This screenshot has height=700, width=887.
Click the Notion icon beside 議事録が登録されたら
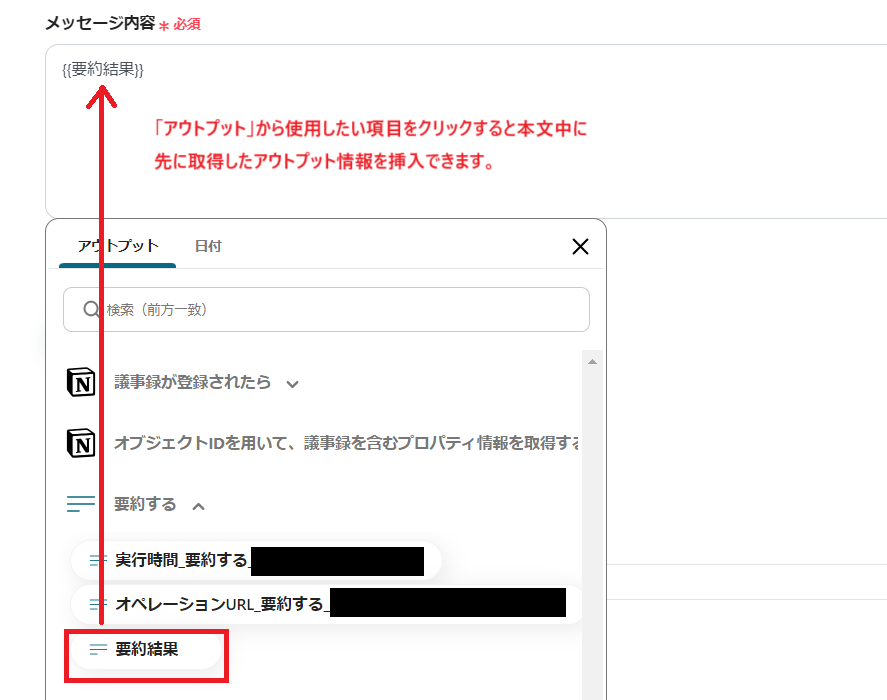81,382
